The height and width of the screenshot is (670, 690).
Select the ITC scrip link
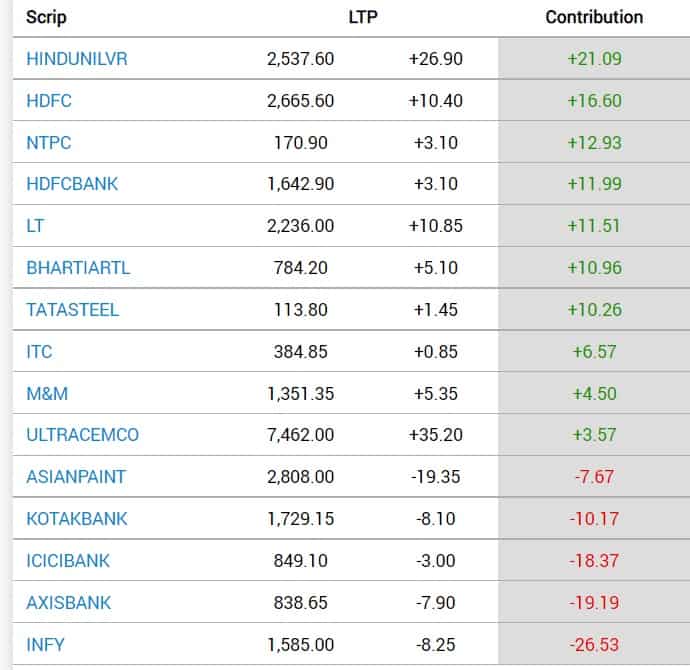pyautogui.click(x=40, y=352)
